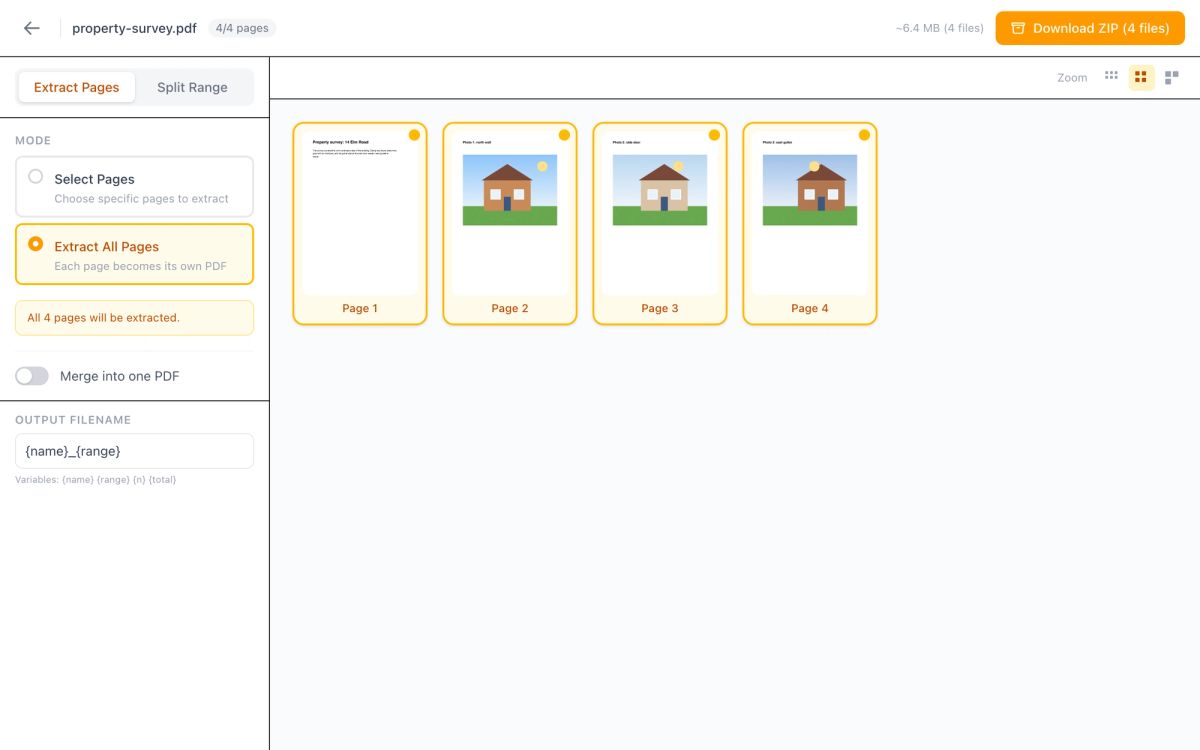
Task: Click the OUTPUT FILENAME section heading
Action: pyautogui.click(x=73, y=420)
